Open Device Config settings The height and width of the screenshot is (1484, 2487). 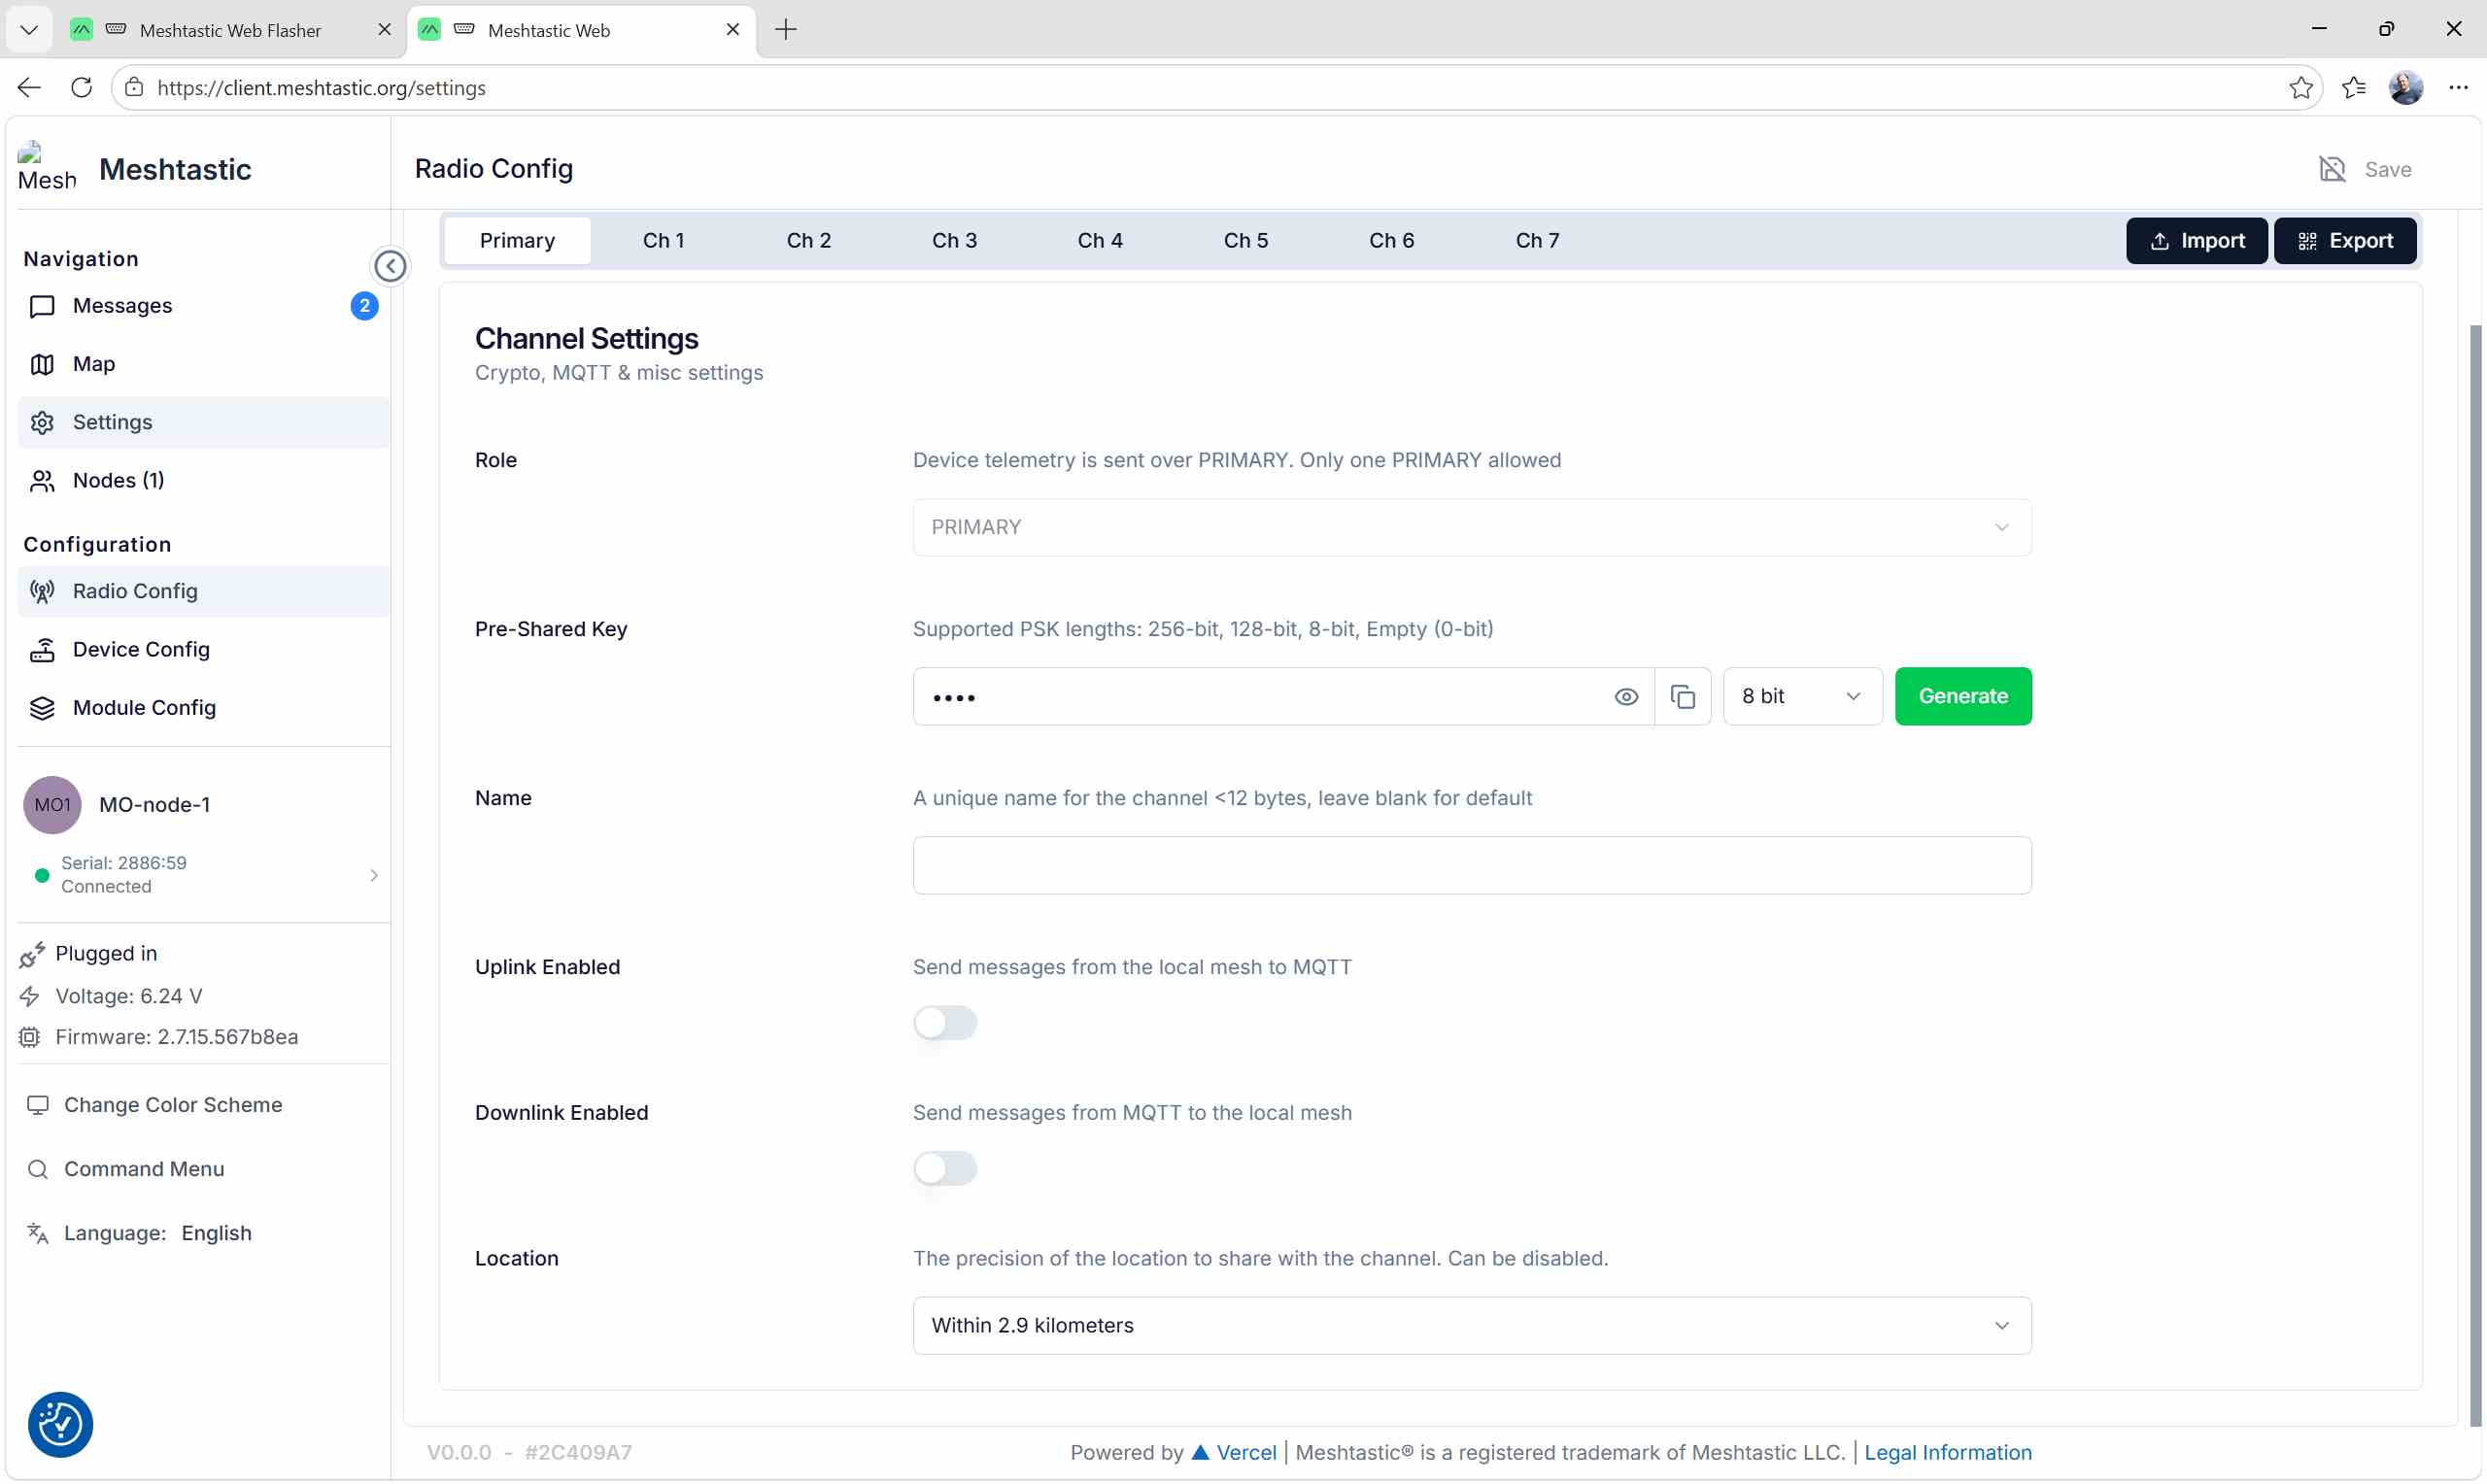pyautogui.click(x=139, y=649)
